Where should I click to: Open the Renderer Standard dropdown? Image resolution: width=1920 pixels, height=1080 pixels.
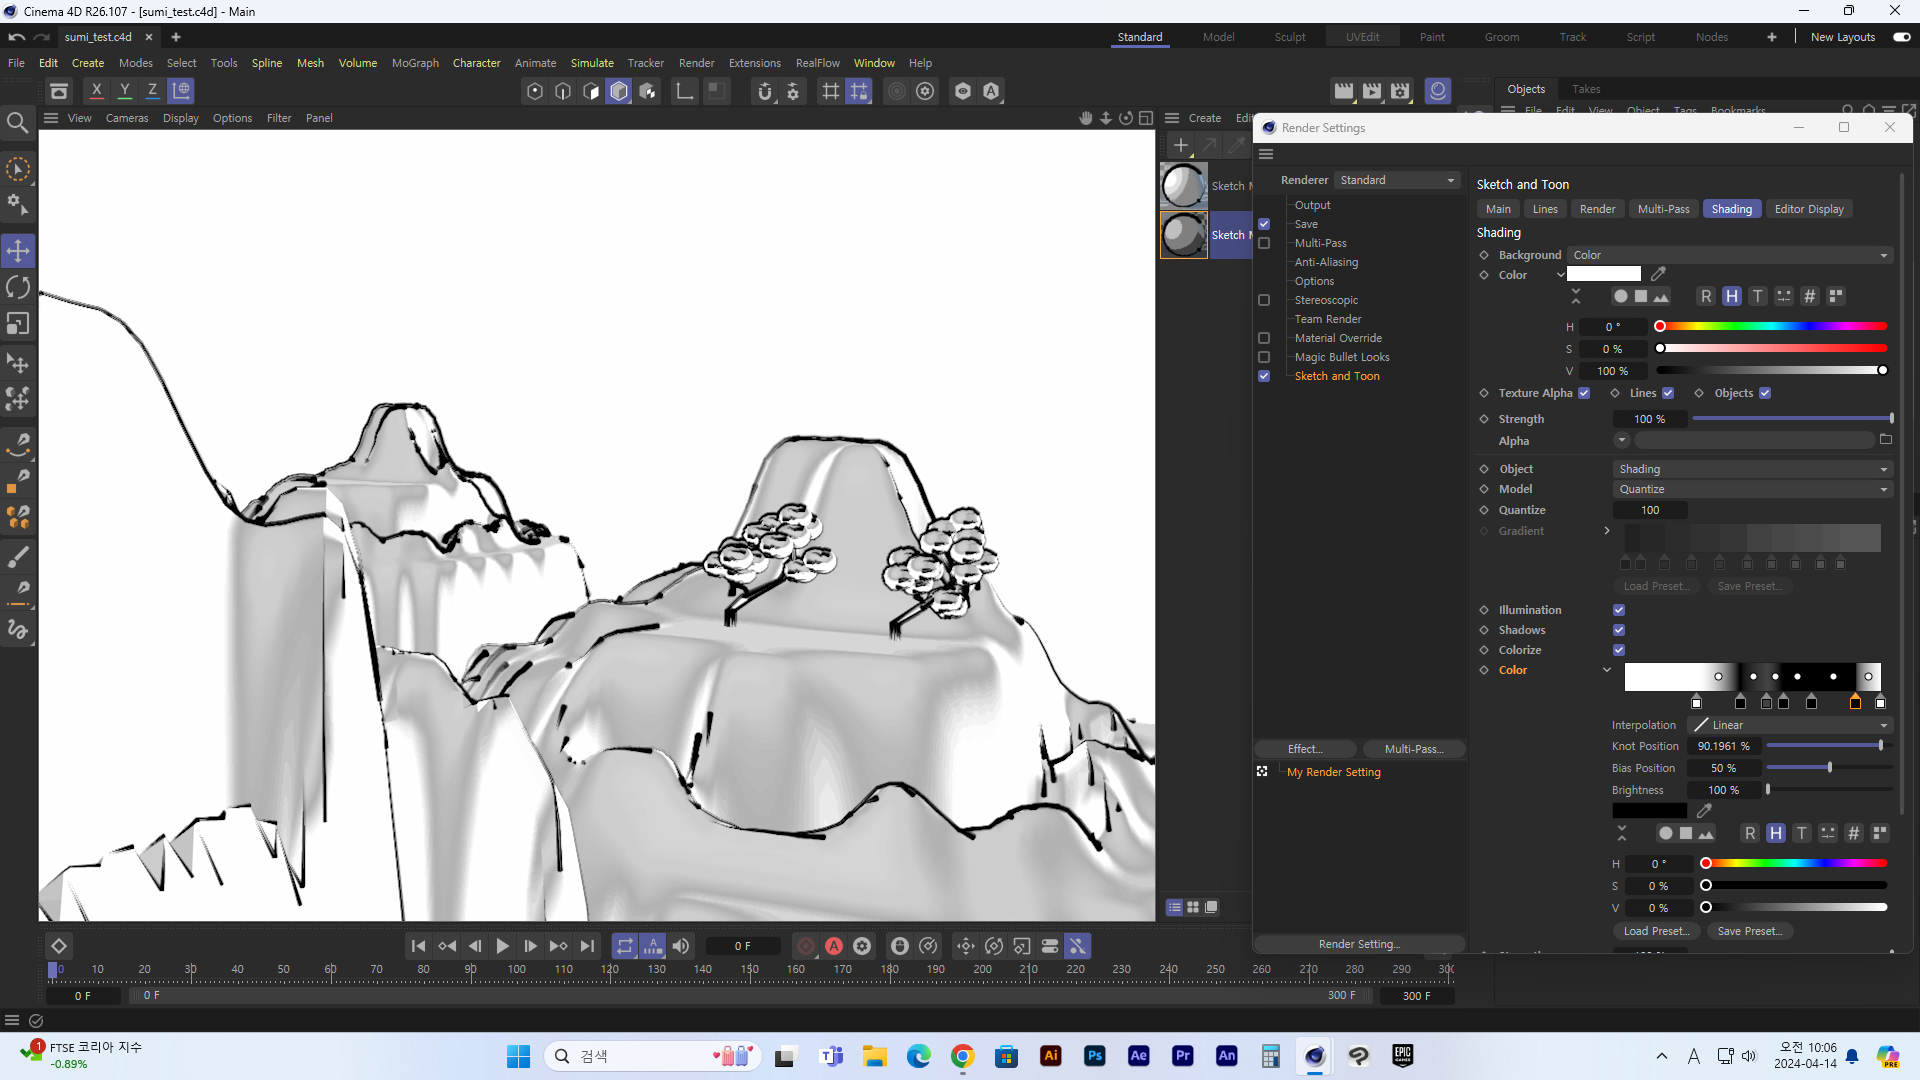(1398, 180)
